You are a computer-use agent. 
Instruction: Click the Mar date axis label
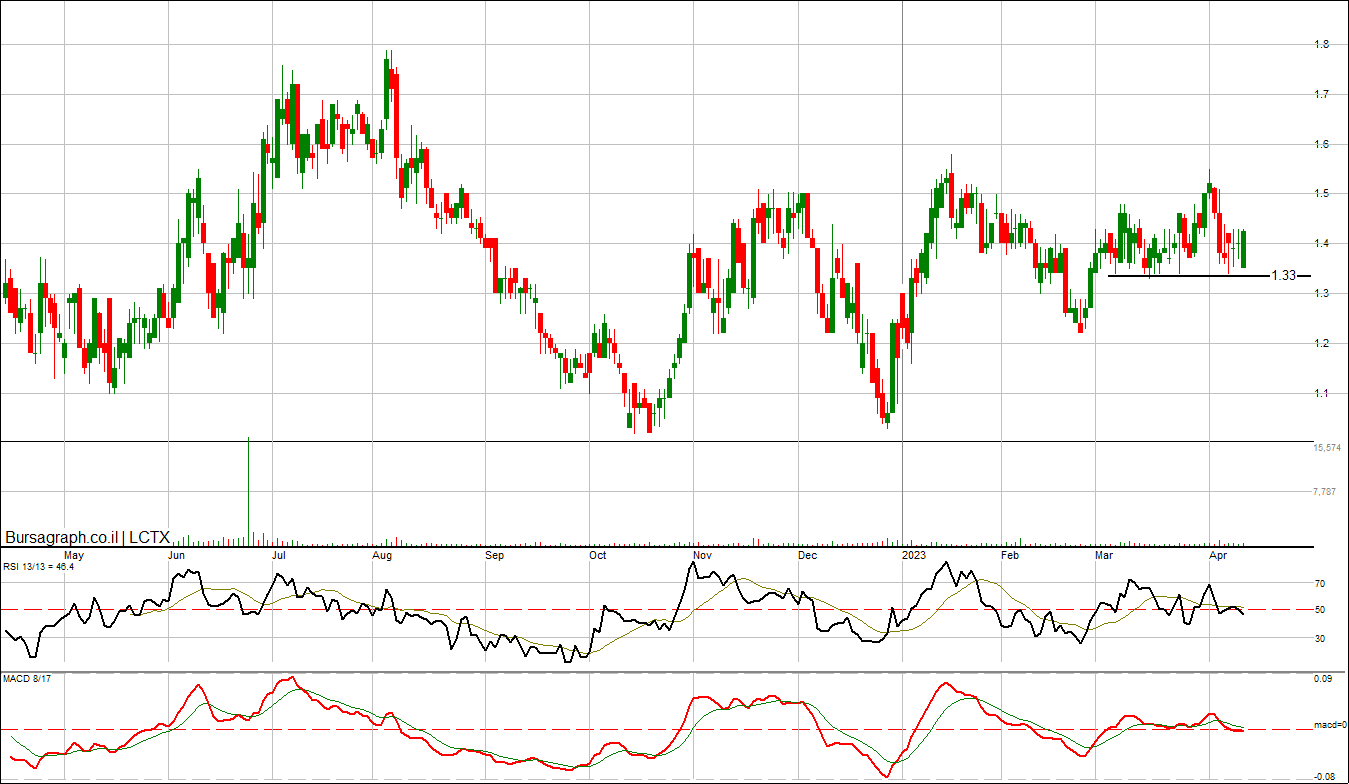pyautogui.click(x=1104, y=554)
